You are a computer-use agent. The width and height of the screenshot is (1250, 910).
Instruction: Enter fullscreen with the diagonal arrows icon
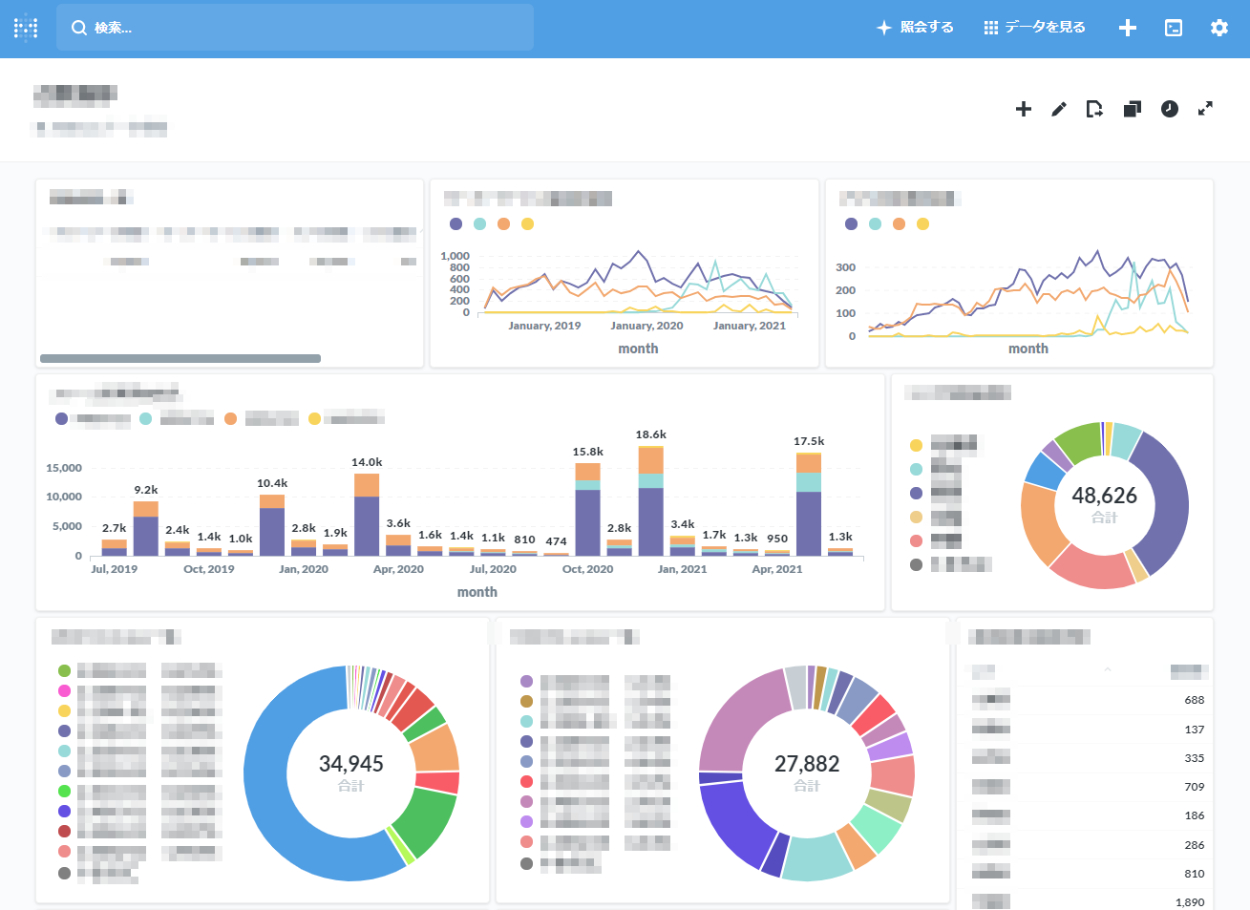click(1206, 109)
